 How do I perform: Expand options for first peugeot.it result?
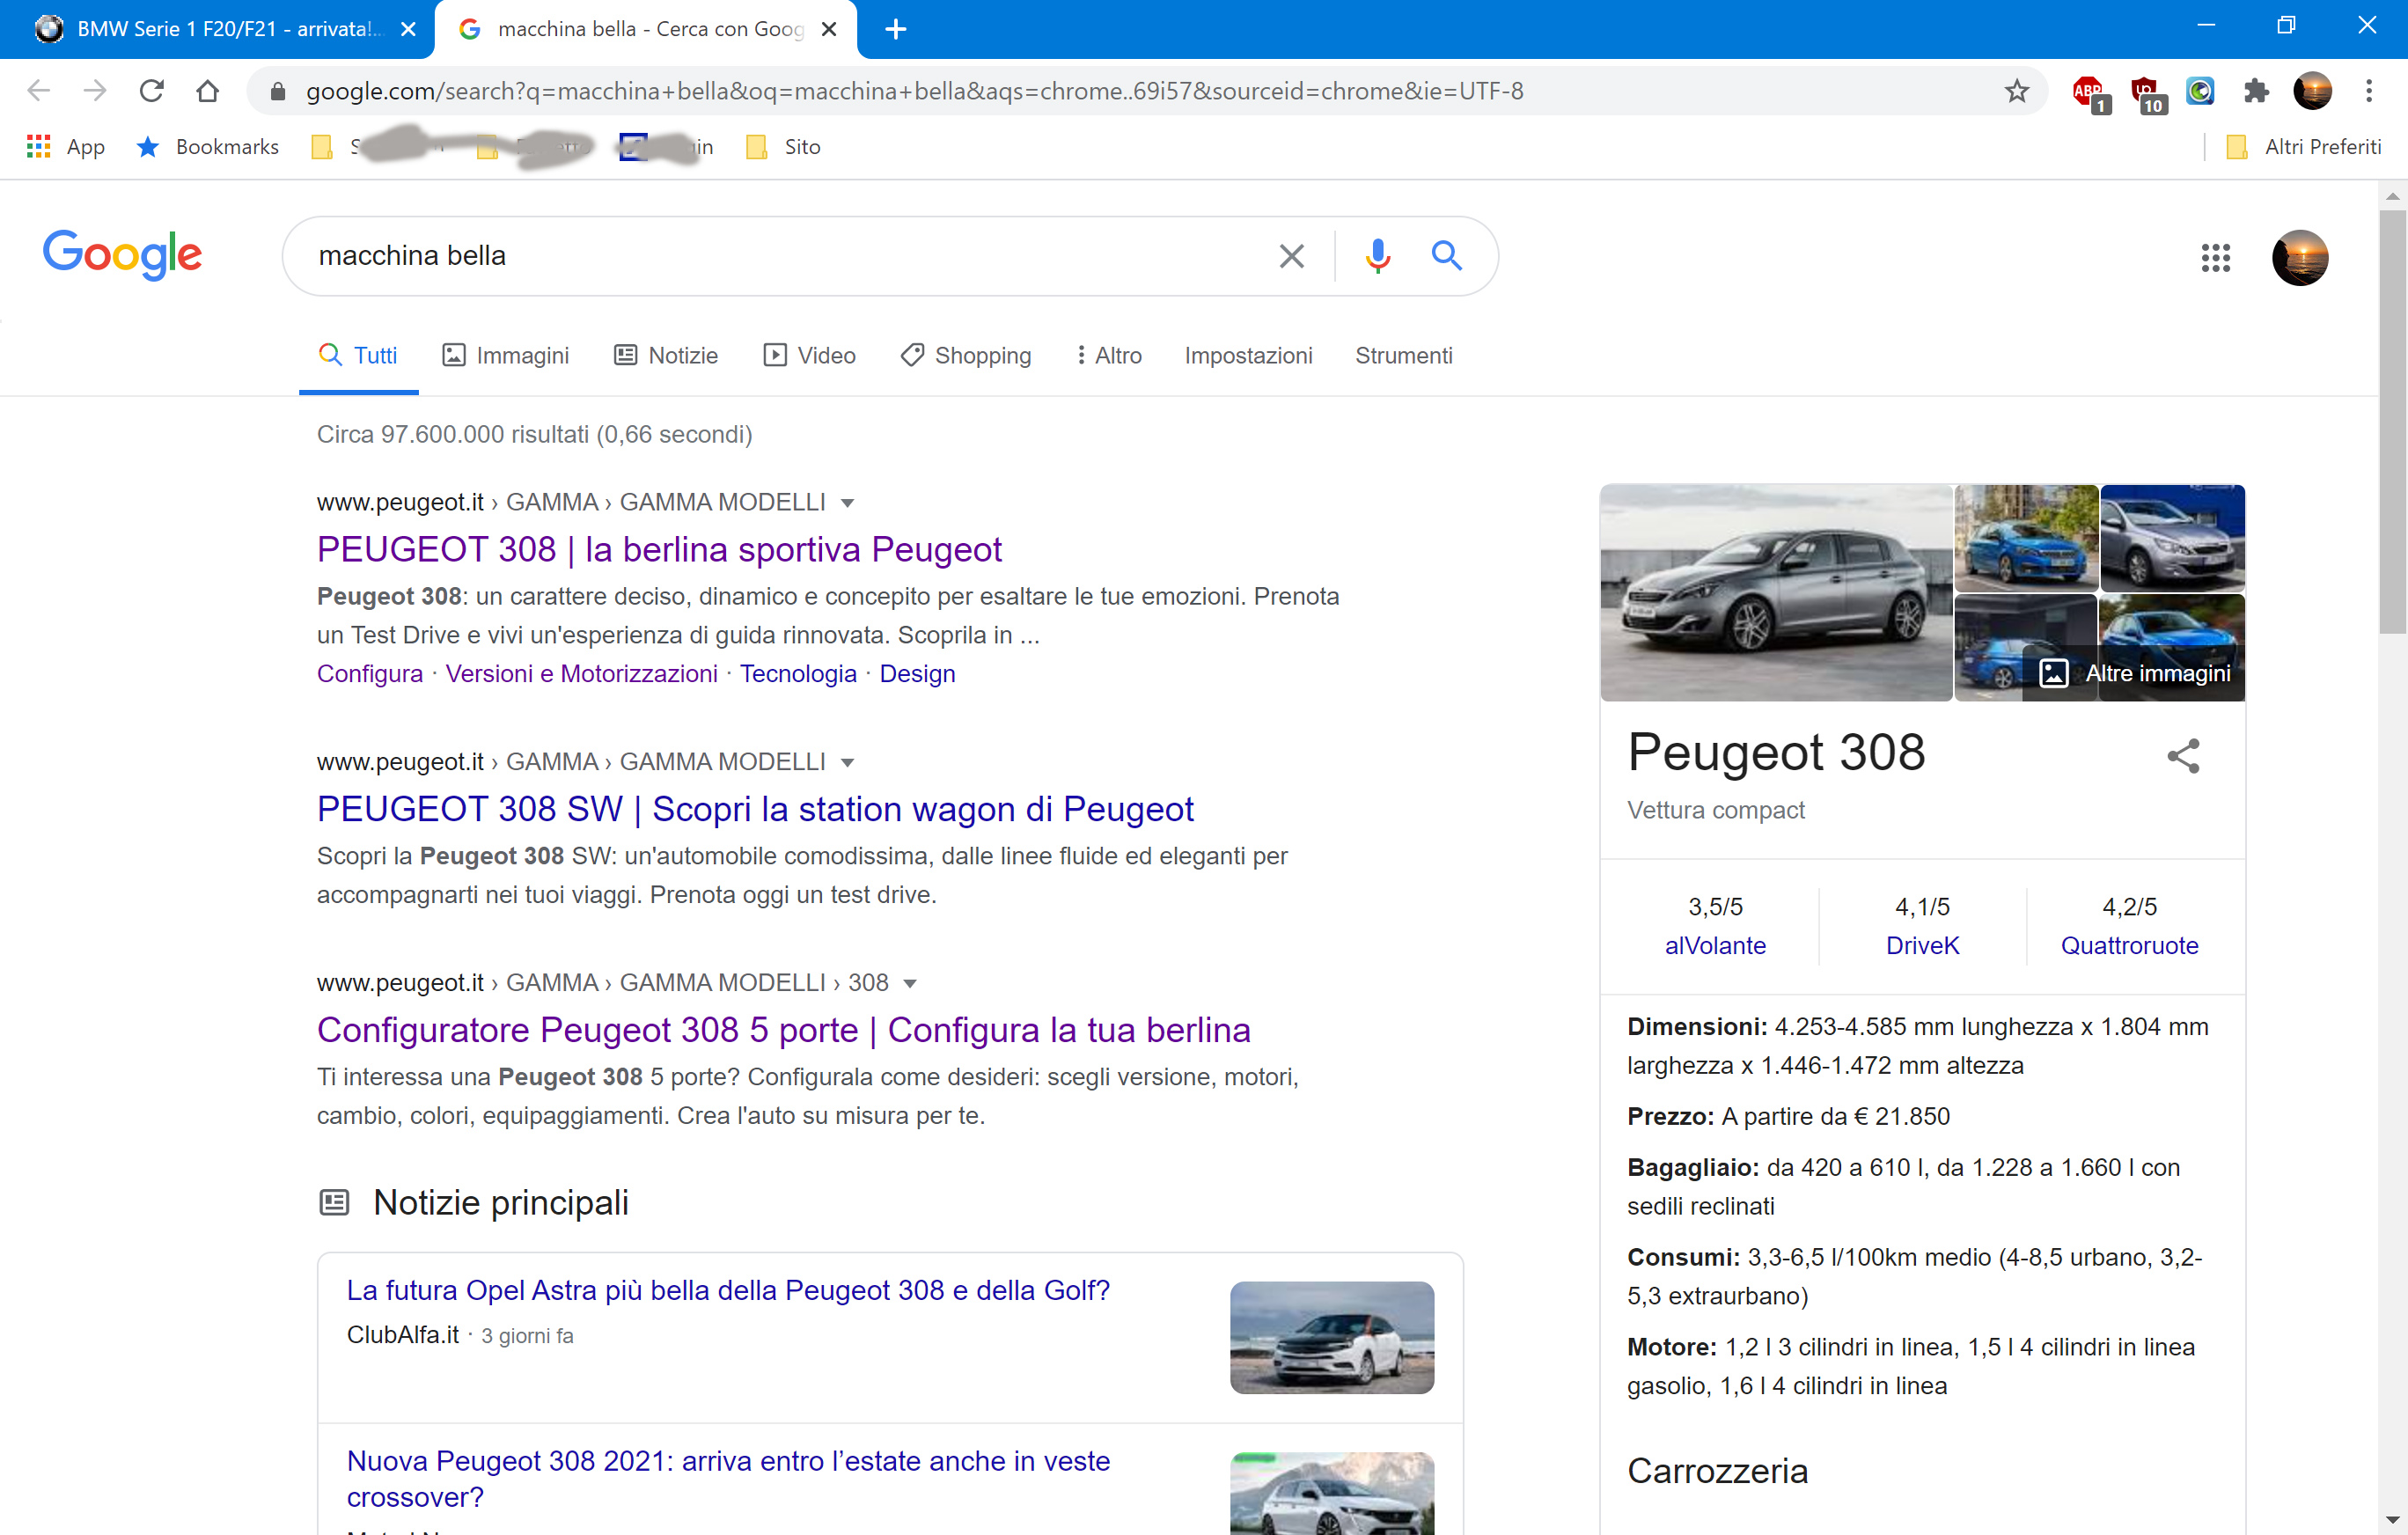pos(847,503)
